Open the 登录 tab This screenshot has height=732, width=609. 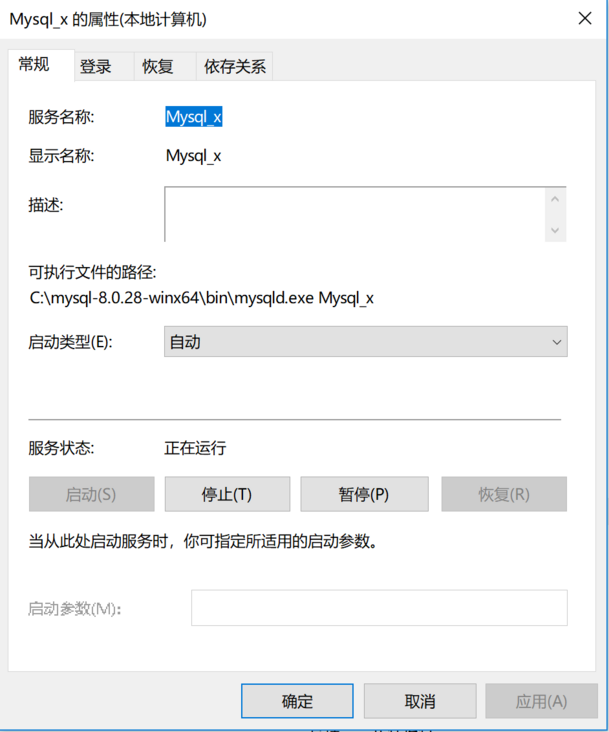pos(104,67)
